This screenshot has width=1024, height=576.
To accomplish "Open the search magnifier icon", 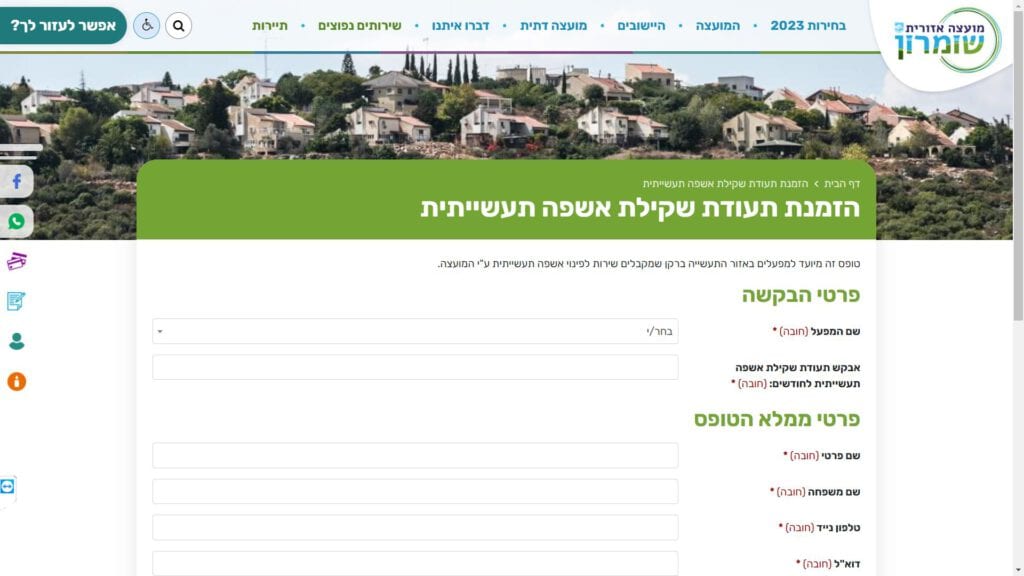I will pyautogui.click(x=178, y=26).
